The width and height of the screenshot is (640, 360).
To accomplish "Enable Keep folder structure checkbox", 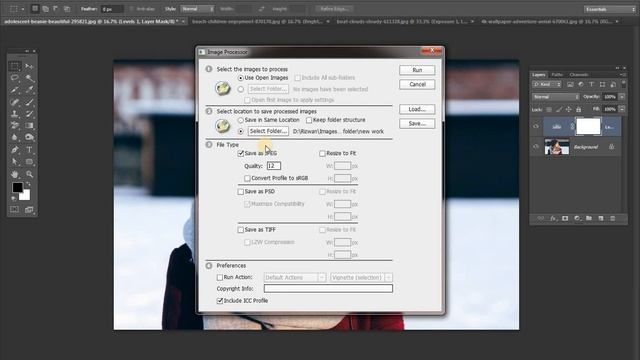I will pos(309,120).
